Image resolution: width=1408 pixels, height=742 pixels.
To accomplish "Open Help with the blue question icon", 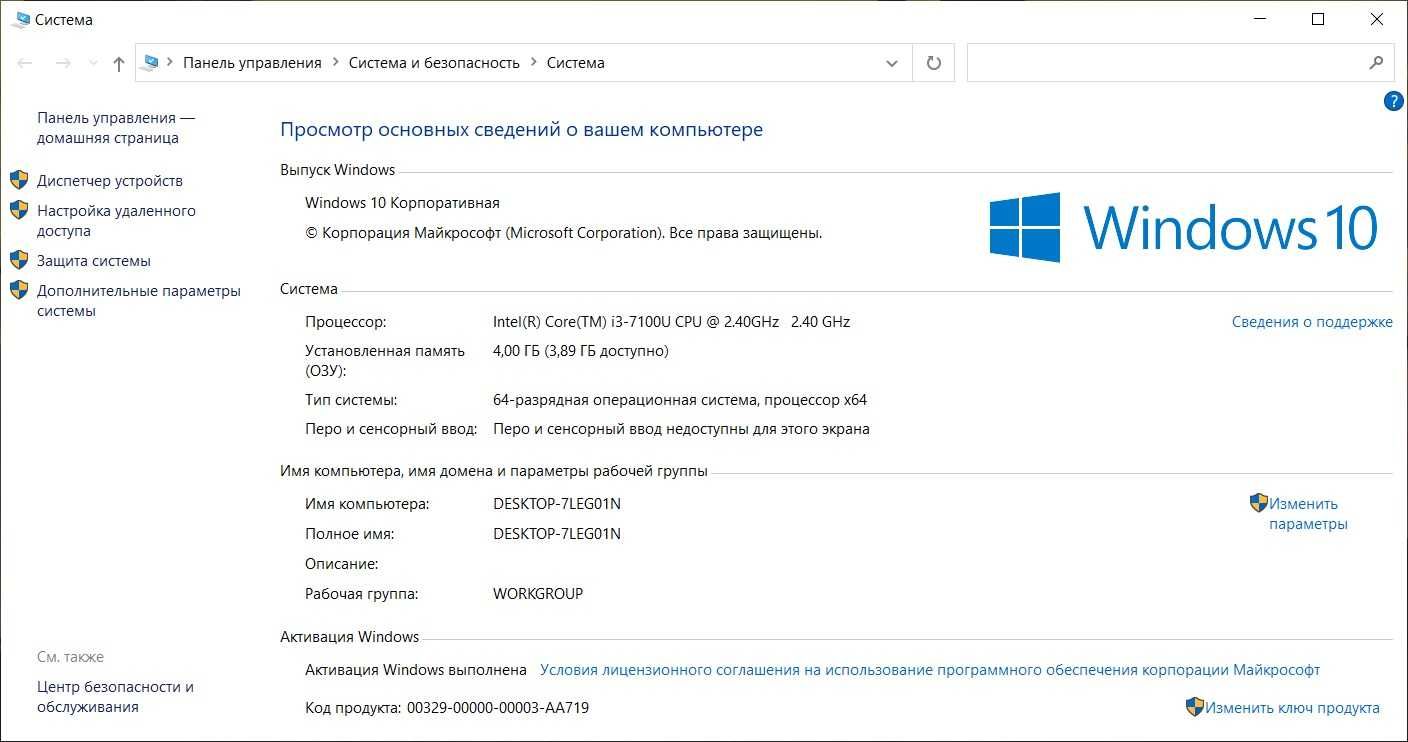I will [1393, 101].
